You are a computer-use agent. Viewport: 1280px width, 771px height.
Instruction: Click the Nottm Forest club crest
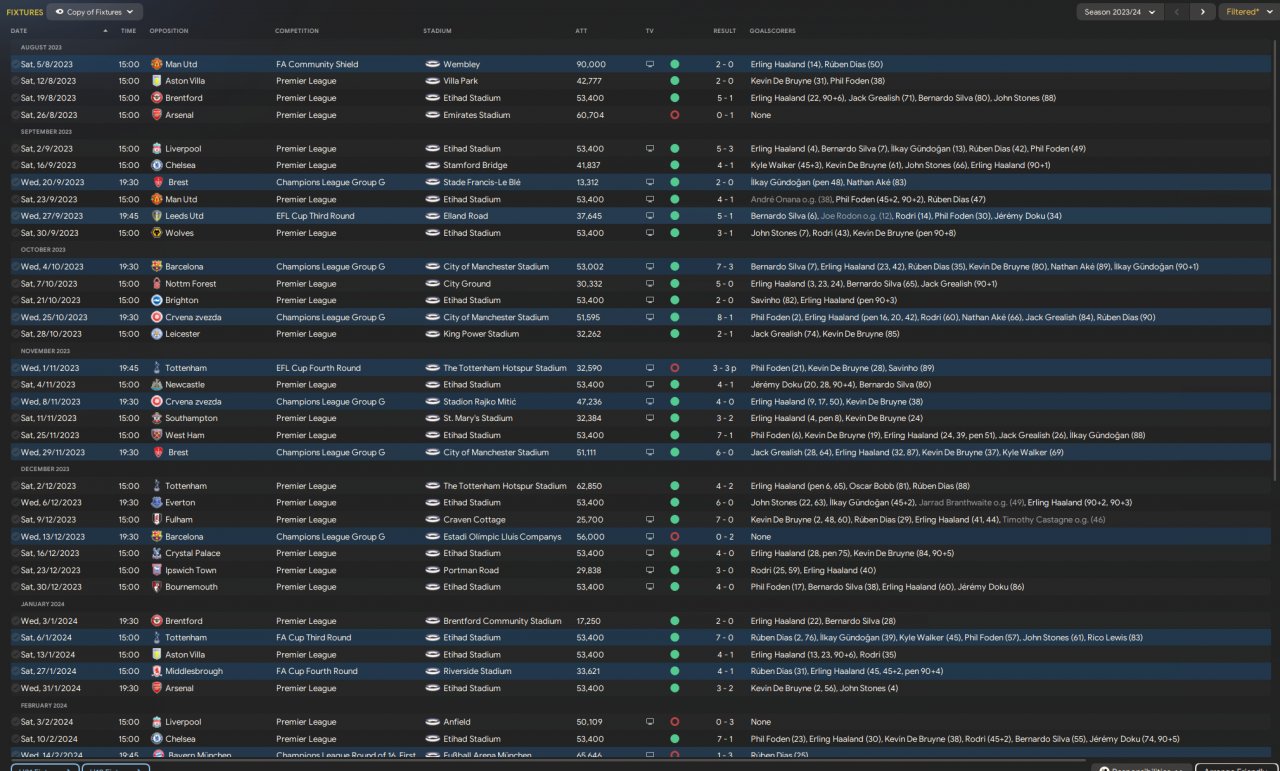[156, 284]
